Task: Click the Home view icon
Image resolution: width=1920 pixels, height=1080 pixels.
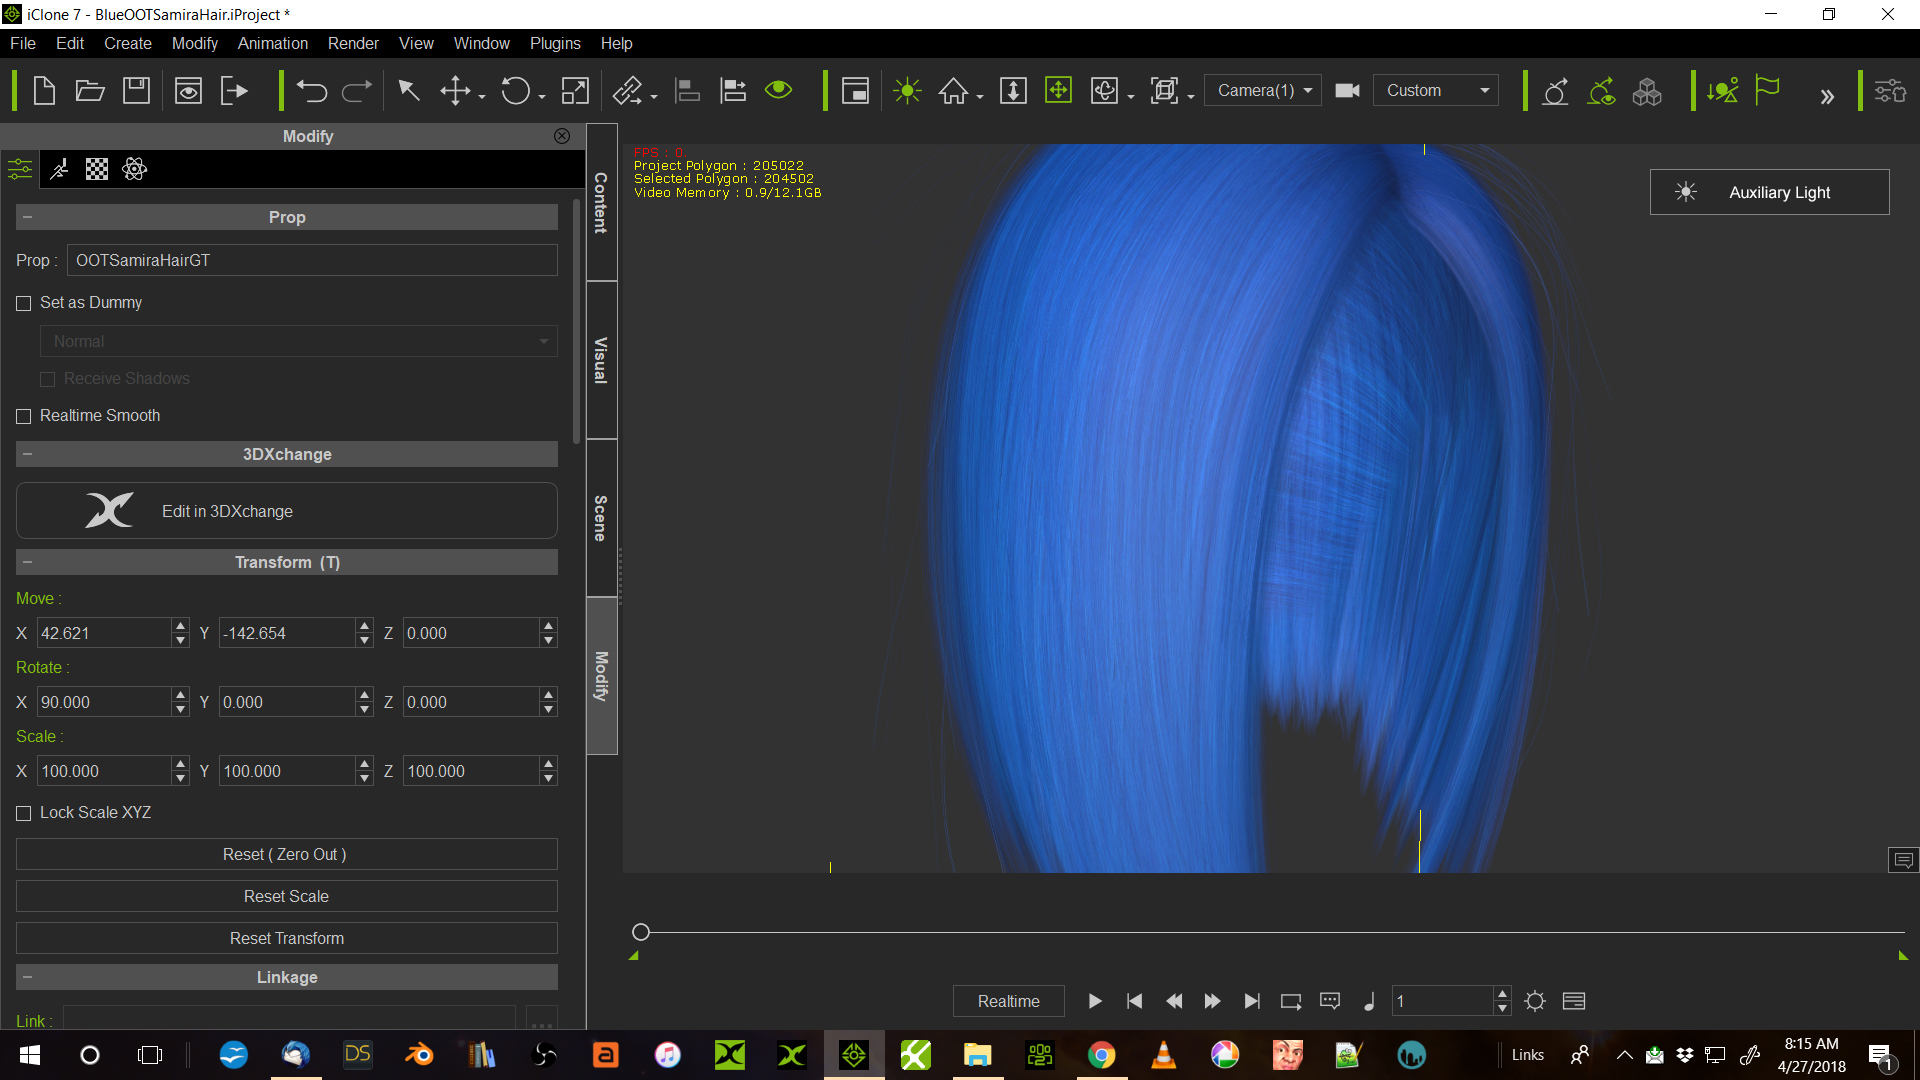Action: [x=953, y=91]
